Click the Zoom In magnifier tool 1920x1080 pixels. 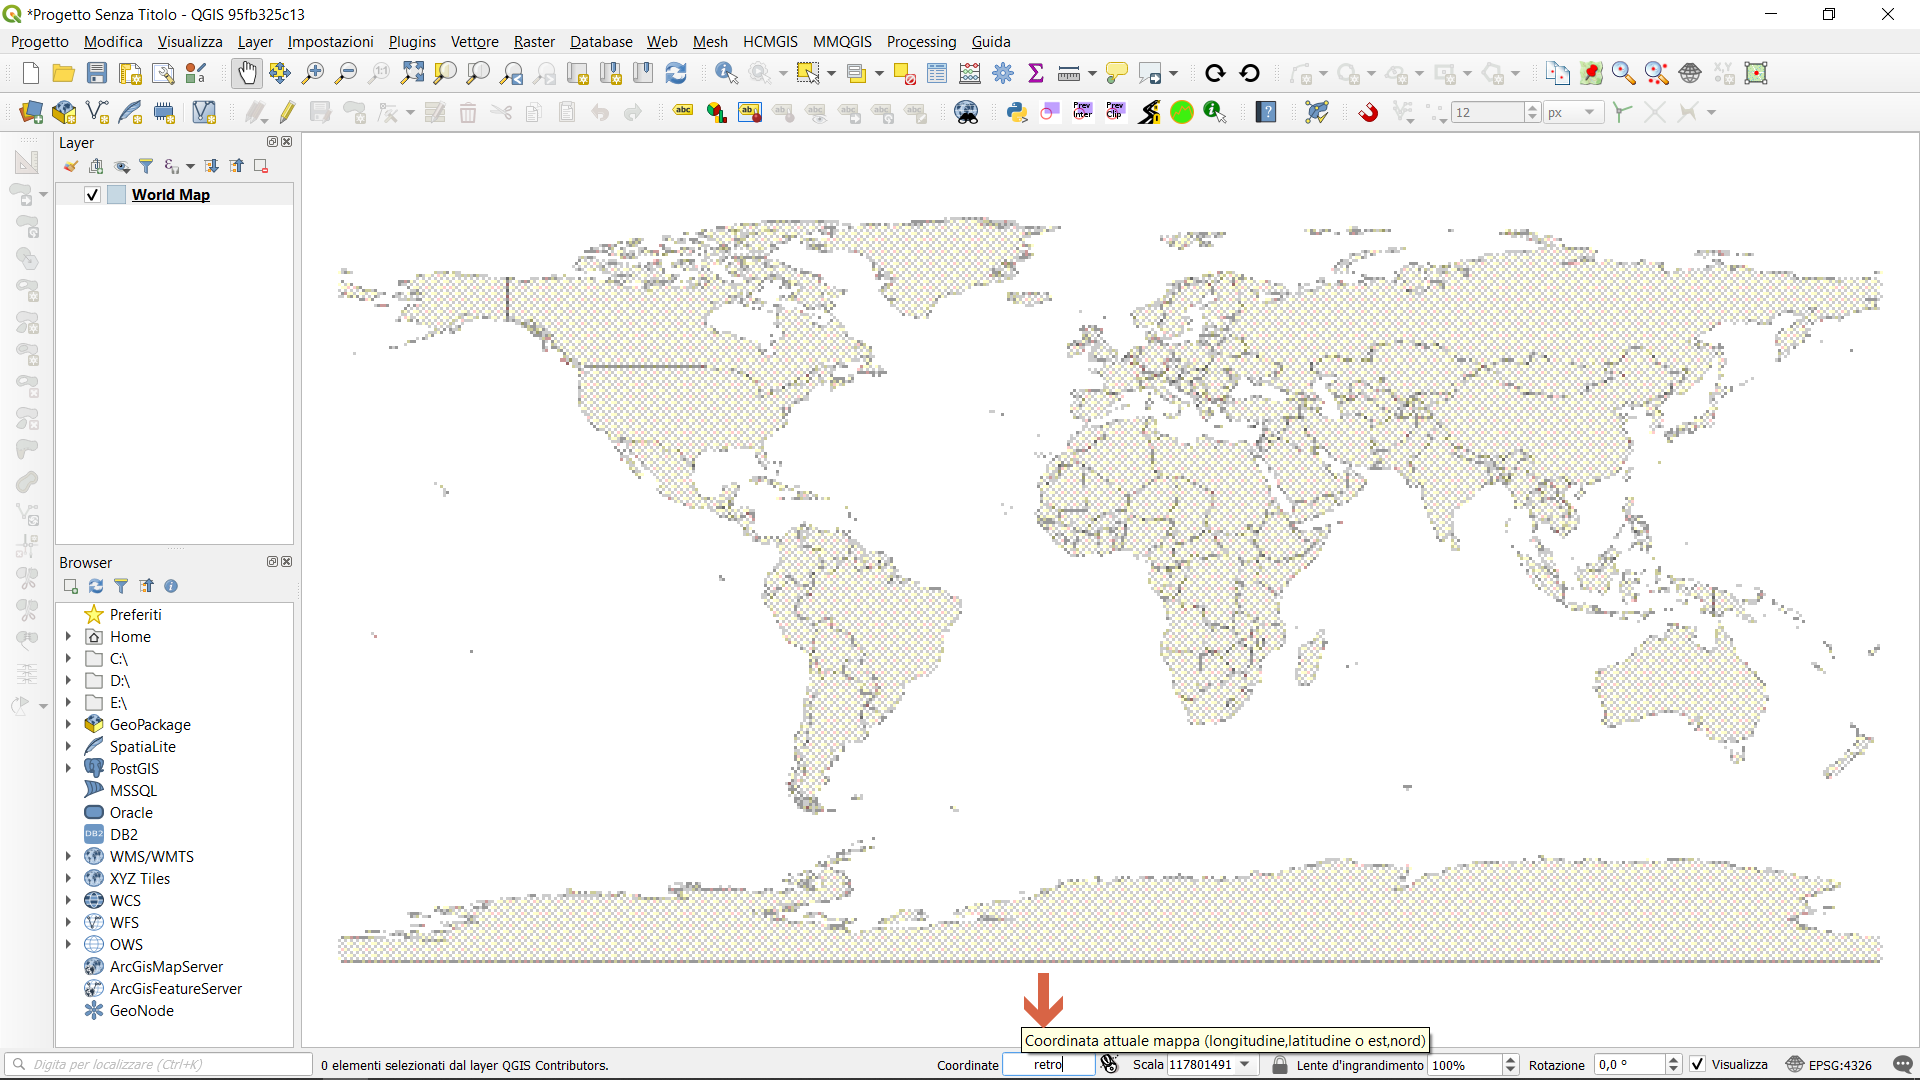click(x=313, y=73)
